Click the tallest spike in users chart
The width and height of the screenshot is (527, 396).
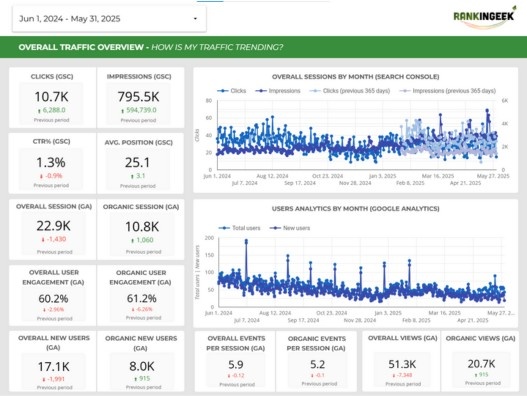(x=246, y=241)
